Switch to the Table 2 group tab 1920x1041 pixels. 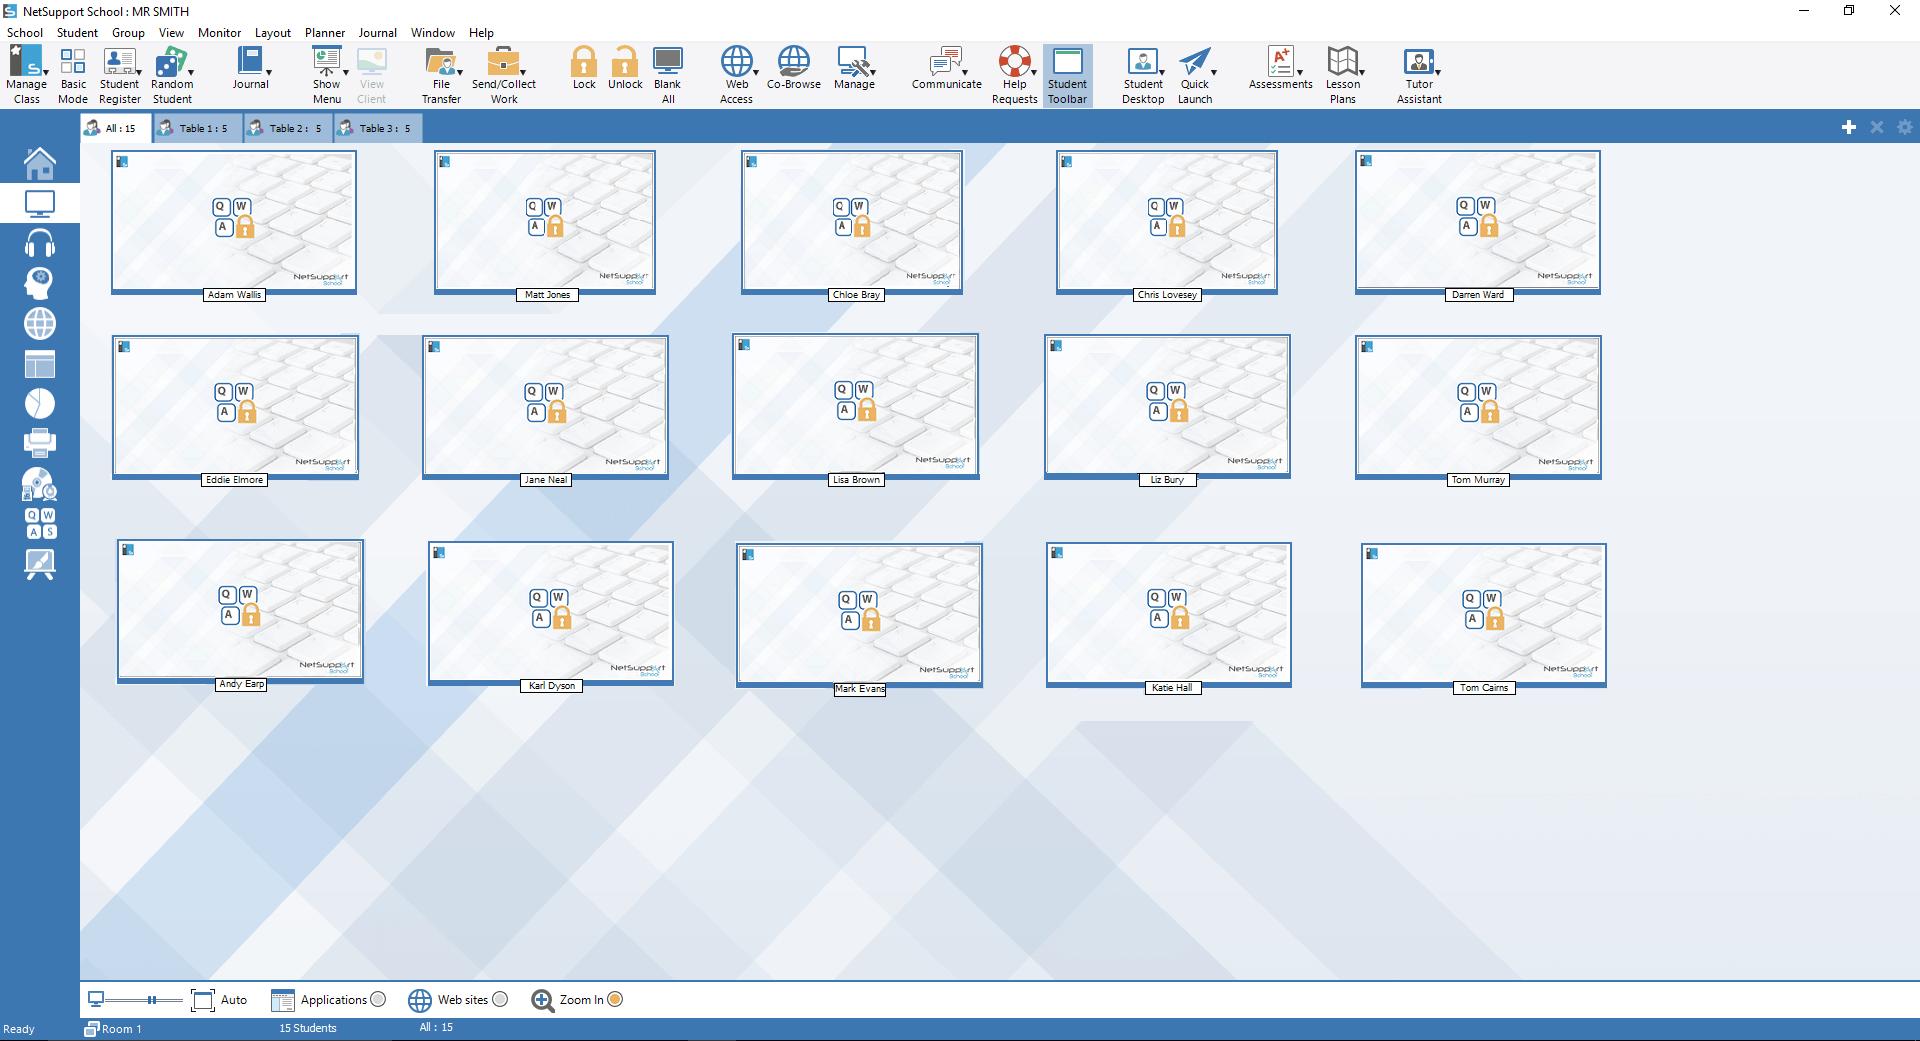287,128
